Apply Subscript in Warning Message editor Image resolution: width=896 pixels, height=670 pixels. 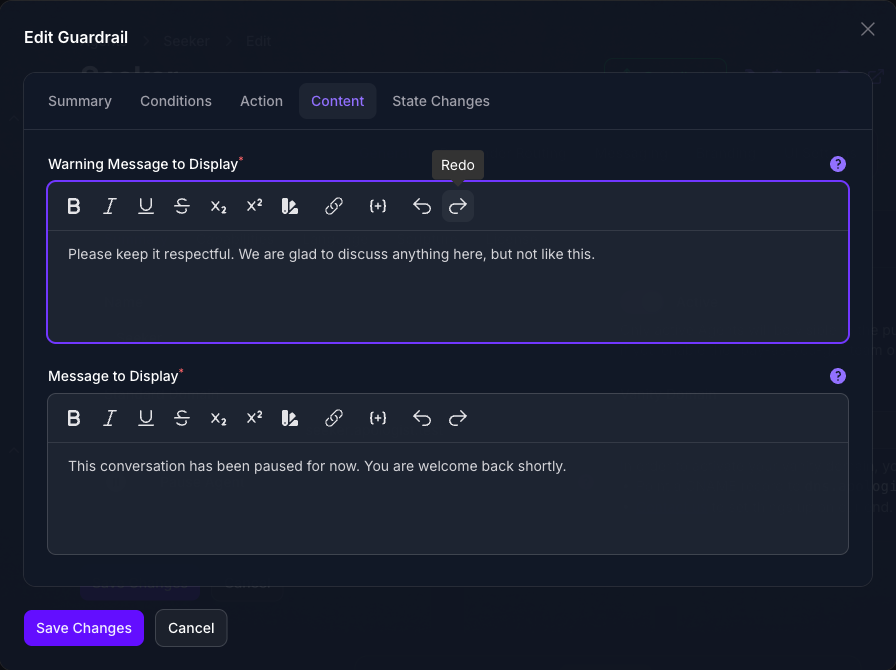point(218,206)
